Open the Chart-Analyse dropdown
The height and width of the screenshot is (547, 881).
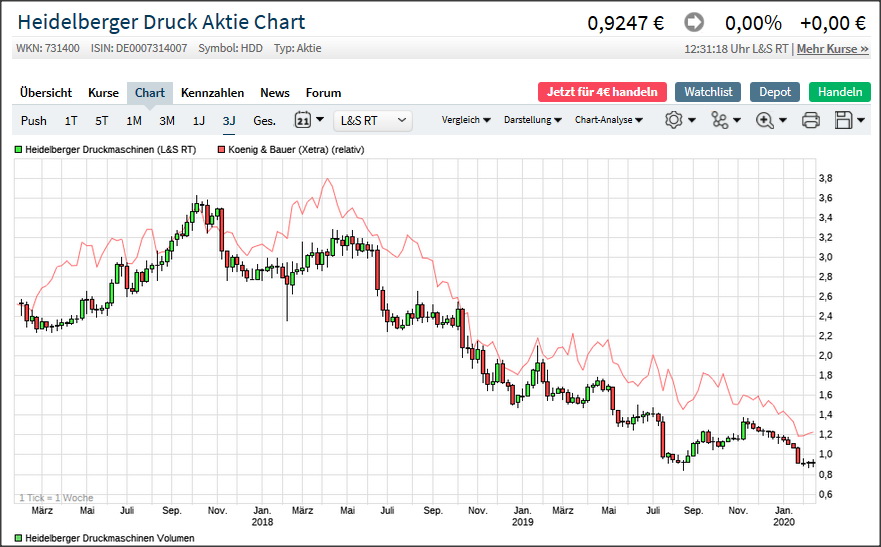point(608,120)
